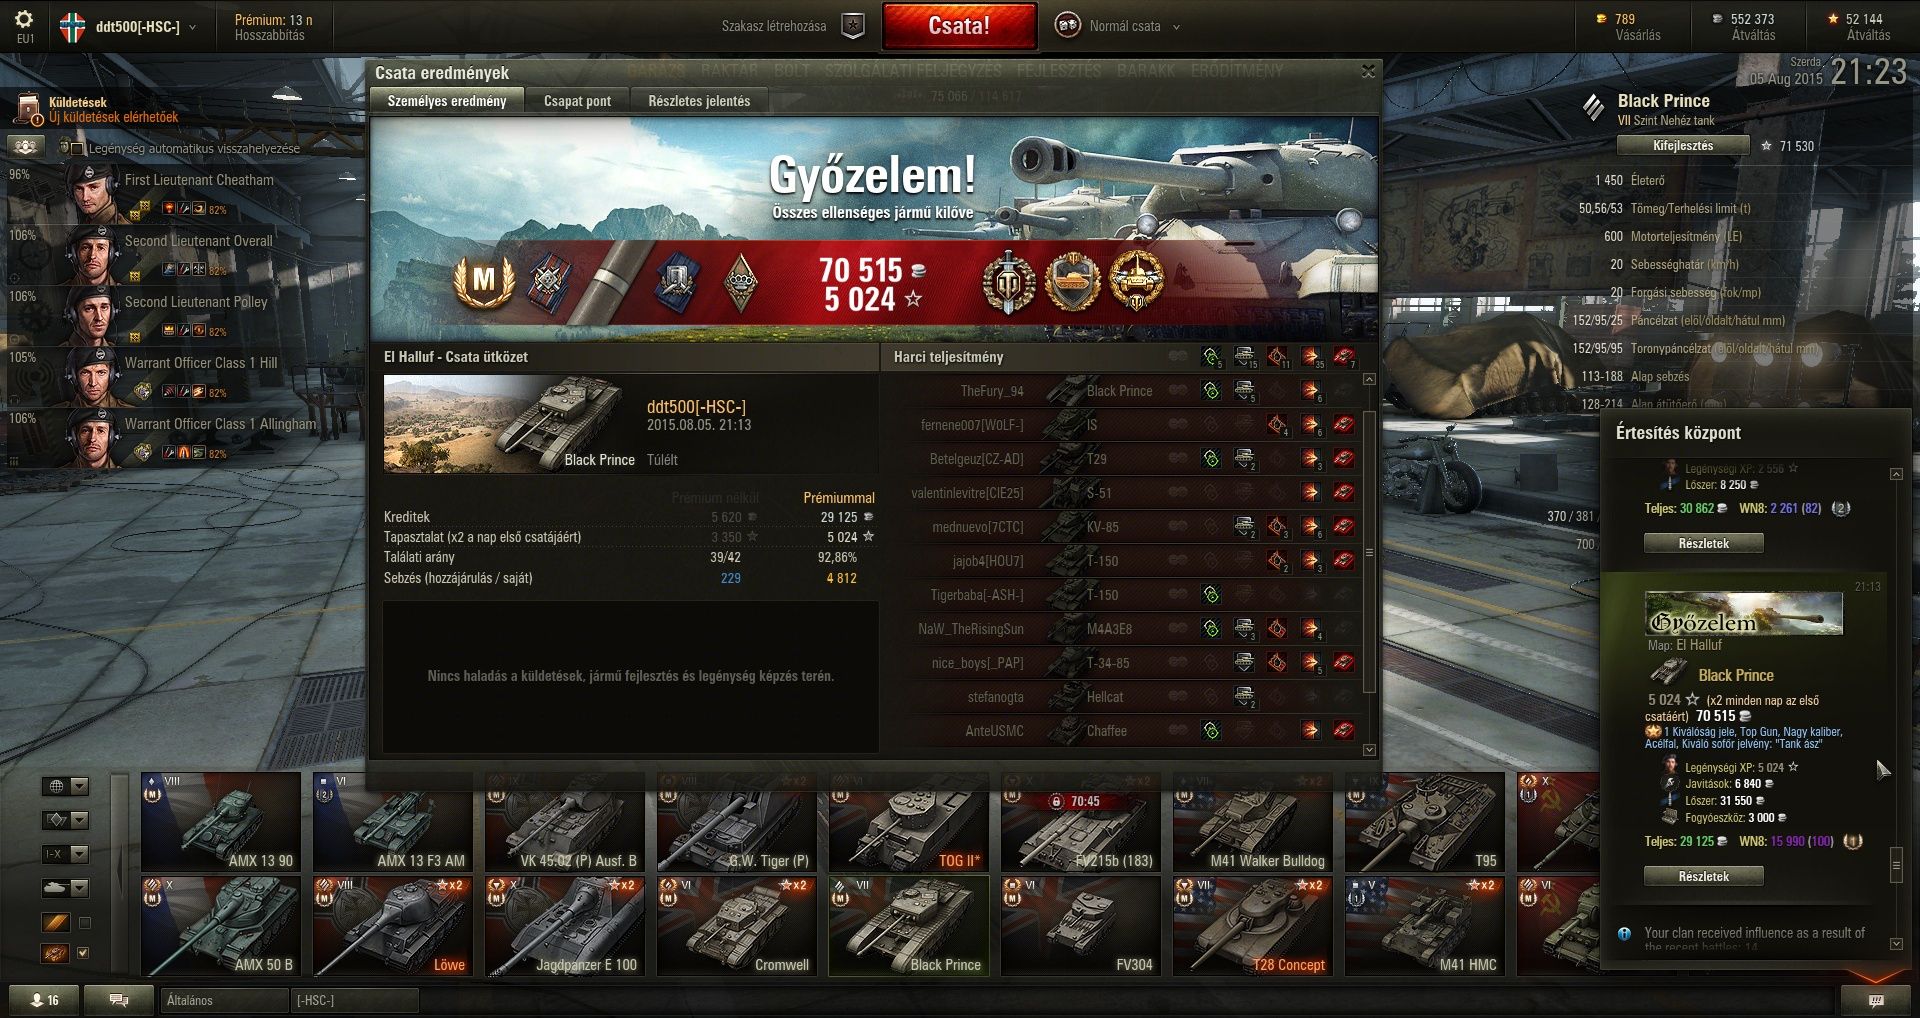The width and height of the screenshot is (1920, 1018).
Task: Click the gold balance coin icon
Action: click(1601, 19)
